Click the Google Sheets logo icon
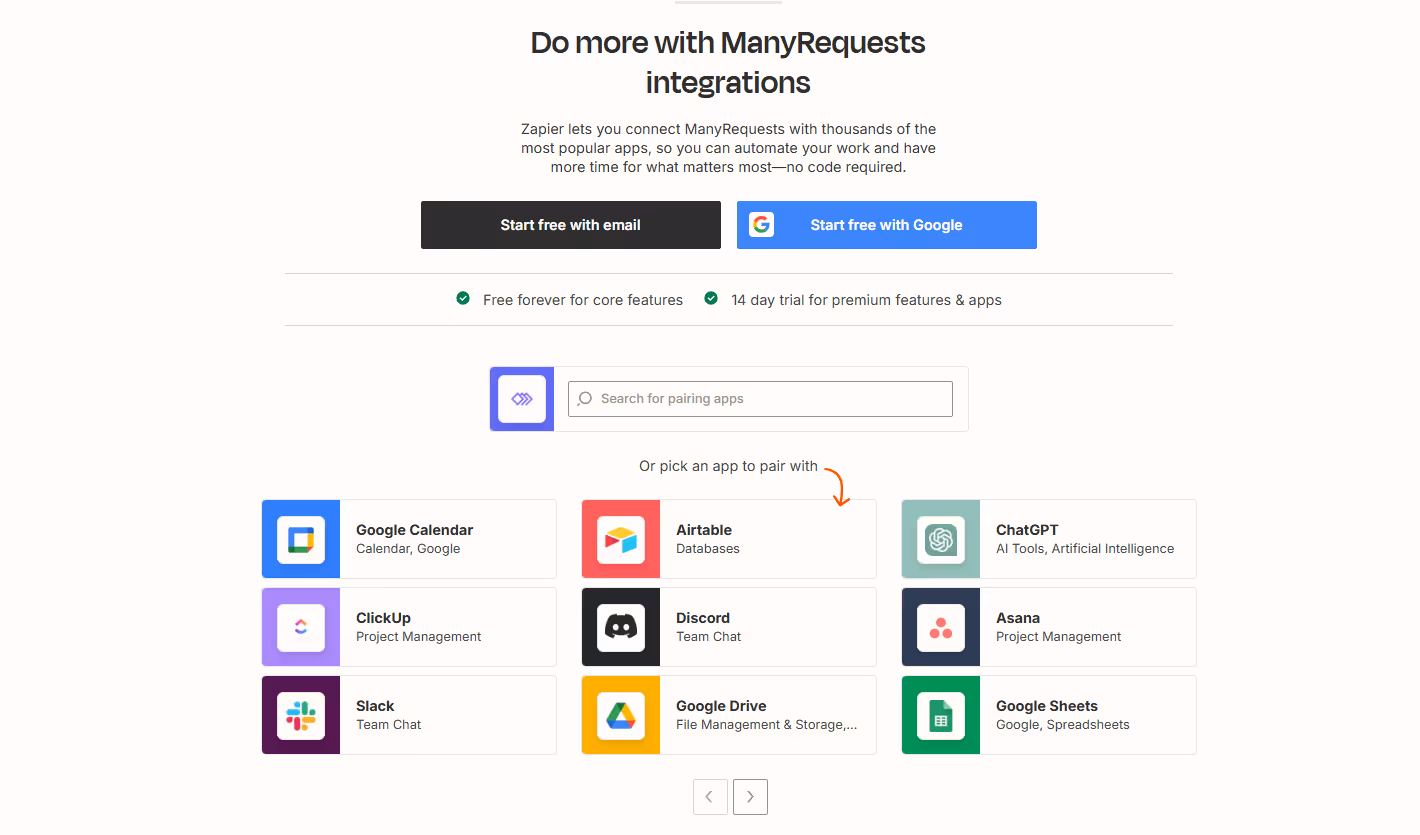The image size is (1420, 835). [x=941, y=716]
